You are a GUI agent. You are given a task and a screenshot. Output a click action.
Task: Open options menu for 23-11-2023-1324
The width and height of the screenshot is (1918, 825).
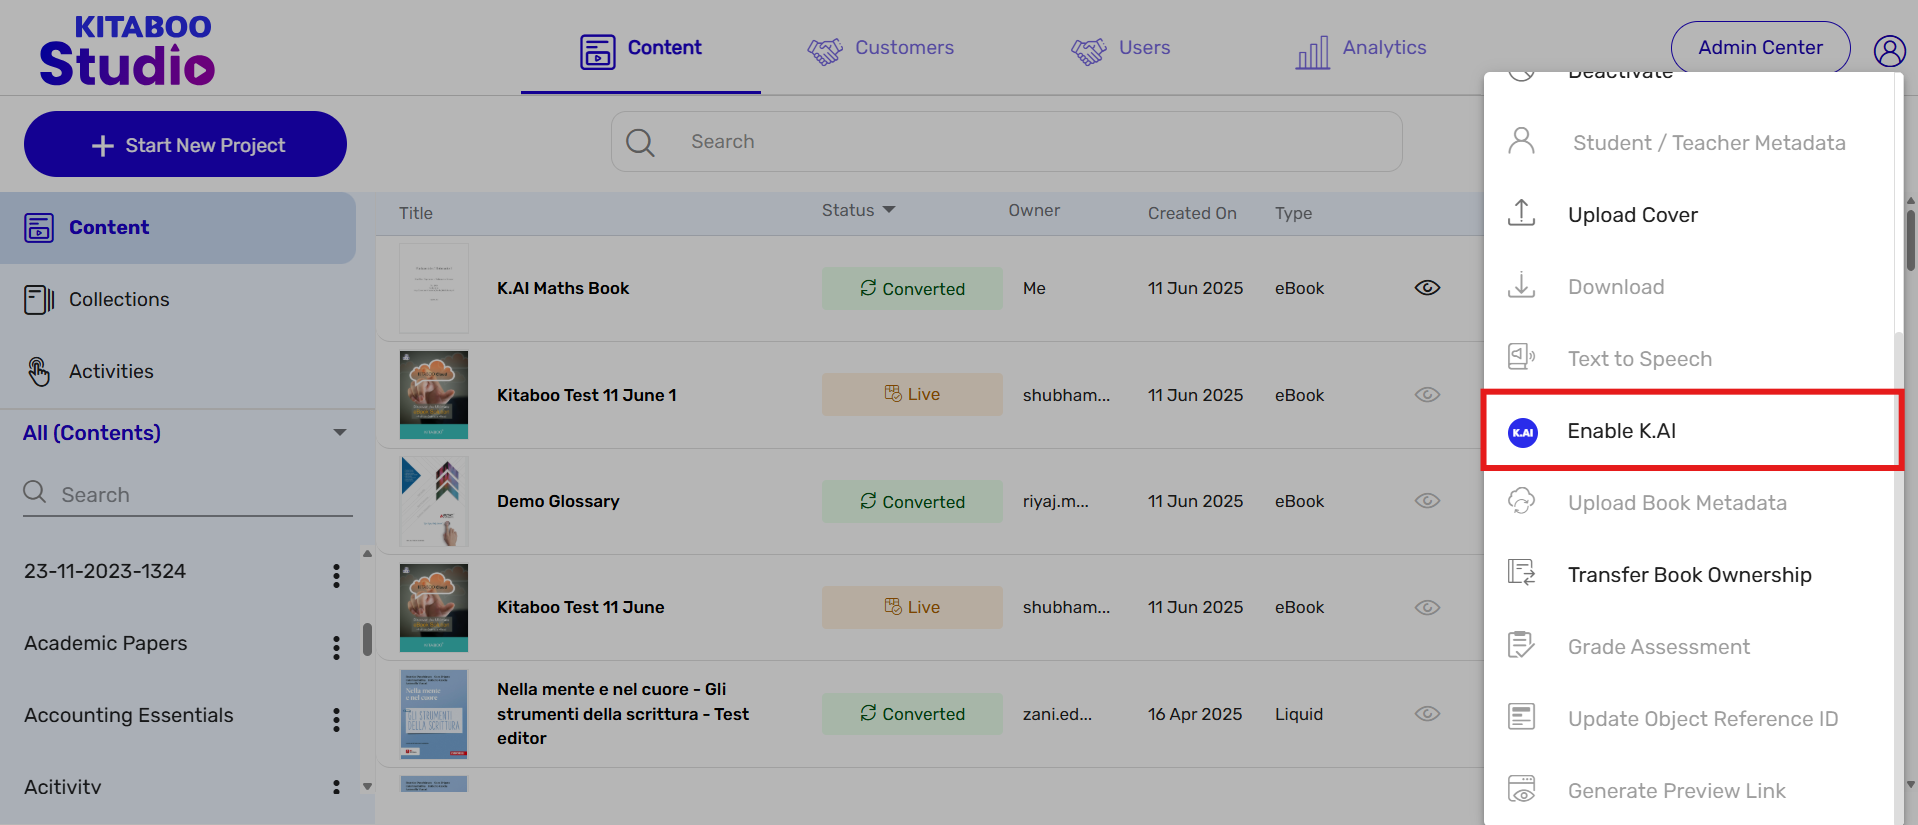[x=336, y=575]
